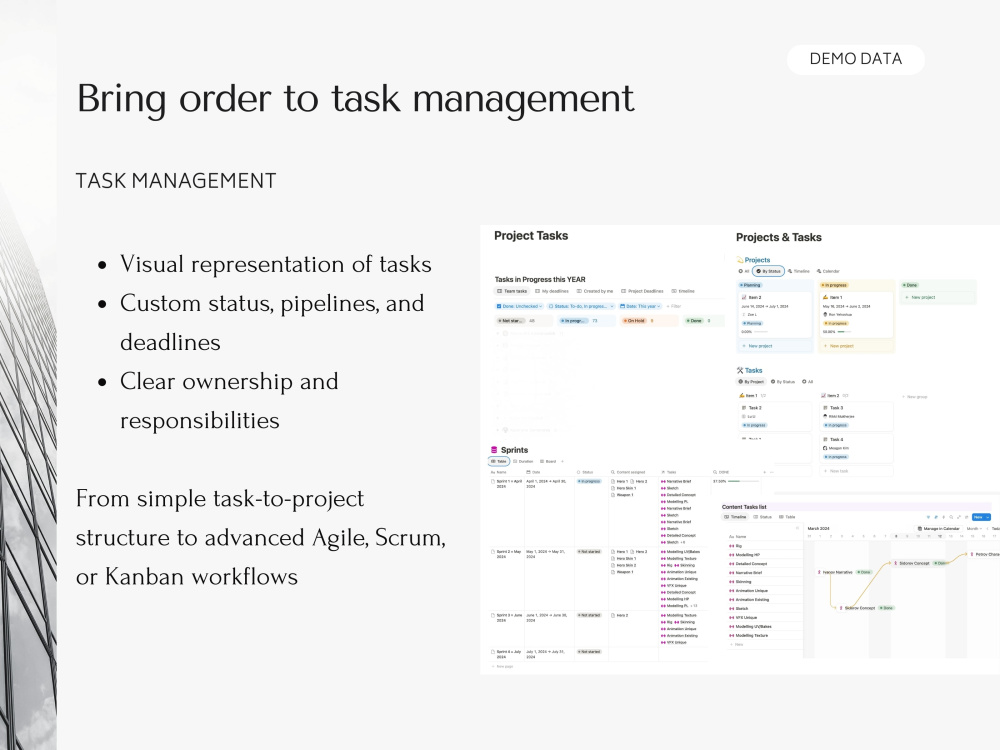Click the filter icon in Content Tasks toolbar
The height and width of the screenshot is (750, 1000).
point(928,517)
